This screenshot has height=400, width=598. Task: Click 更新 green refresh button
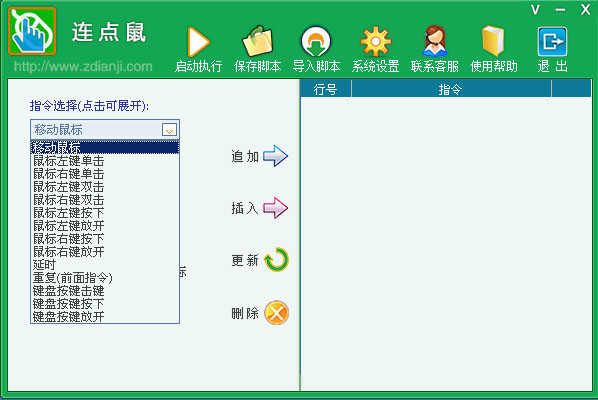pos(276,260)
